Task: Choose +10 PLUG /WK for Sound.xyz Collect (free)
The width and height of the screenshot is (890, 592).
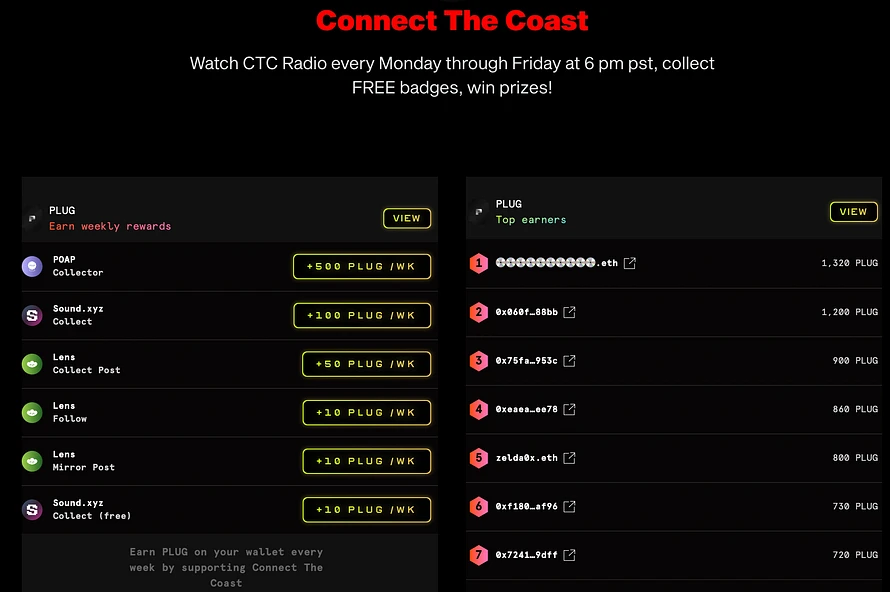Action: point(366,510)
